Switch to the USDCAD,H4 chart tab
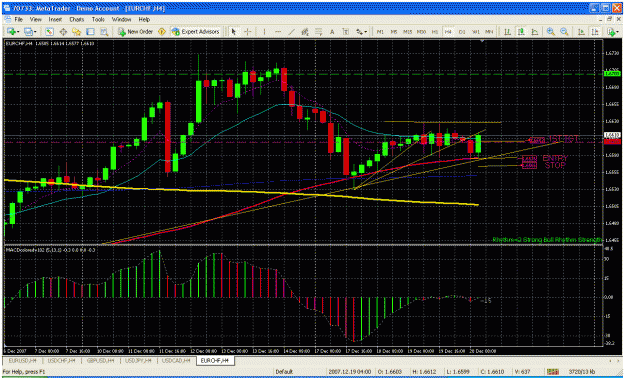 pyautogui.click(x=177, y=360)
